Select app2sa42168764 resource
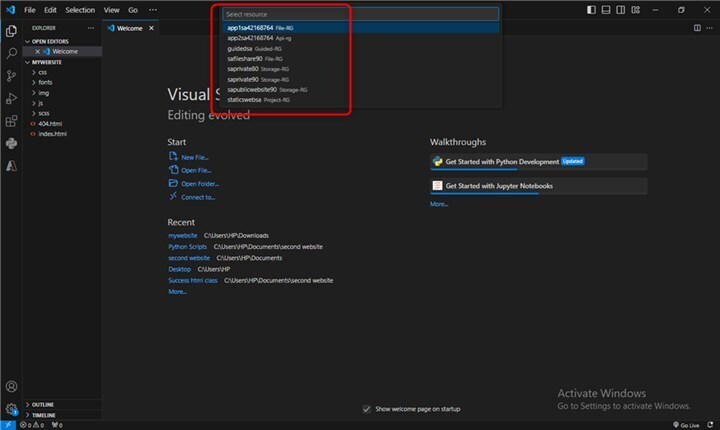Image resolution: width=720 pixels, height=430 pixels. pyautogui.click(x=360, y=38)
